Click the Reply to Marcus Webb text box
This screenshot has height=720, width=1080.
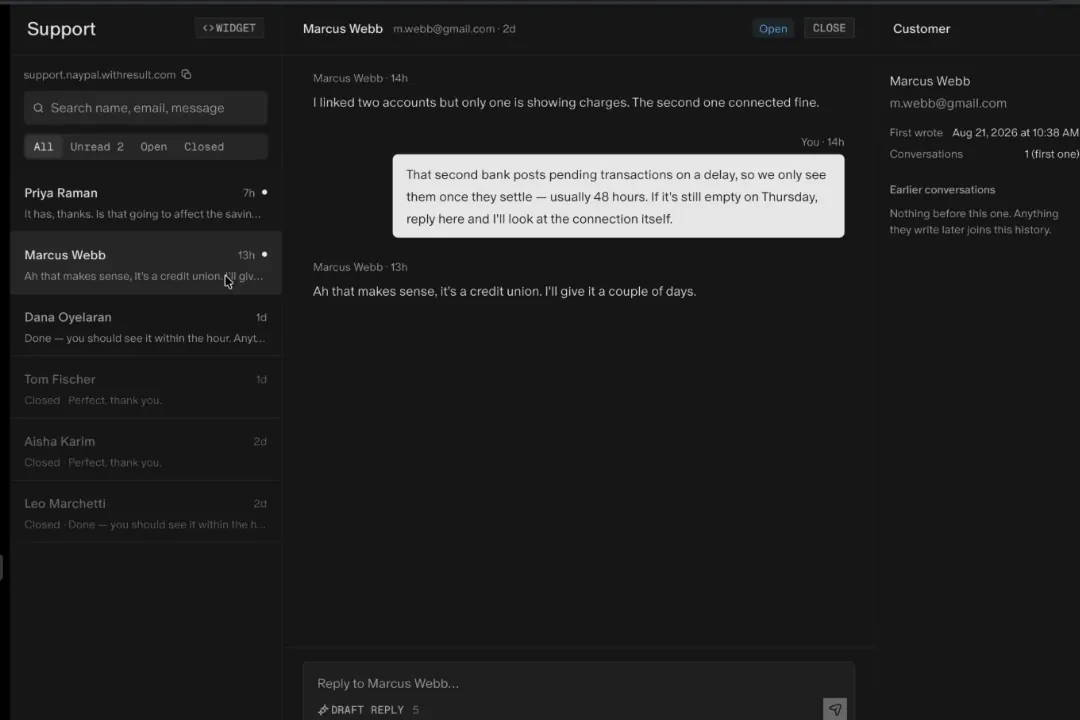[x=579, y=683]
